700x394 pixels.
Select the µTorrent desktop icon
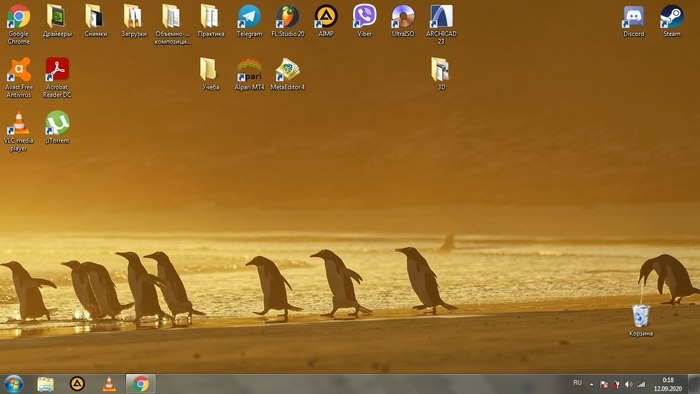click(57, 127)
